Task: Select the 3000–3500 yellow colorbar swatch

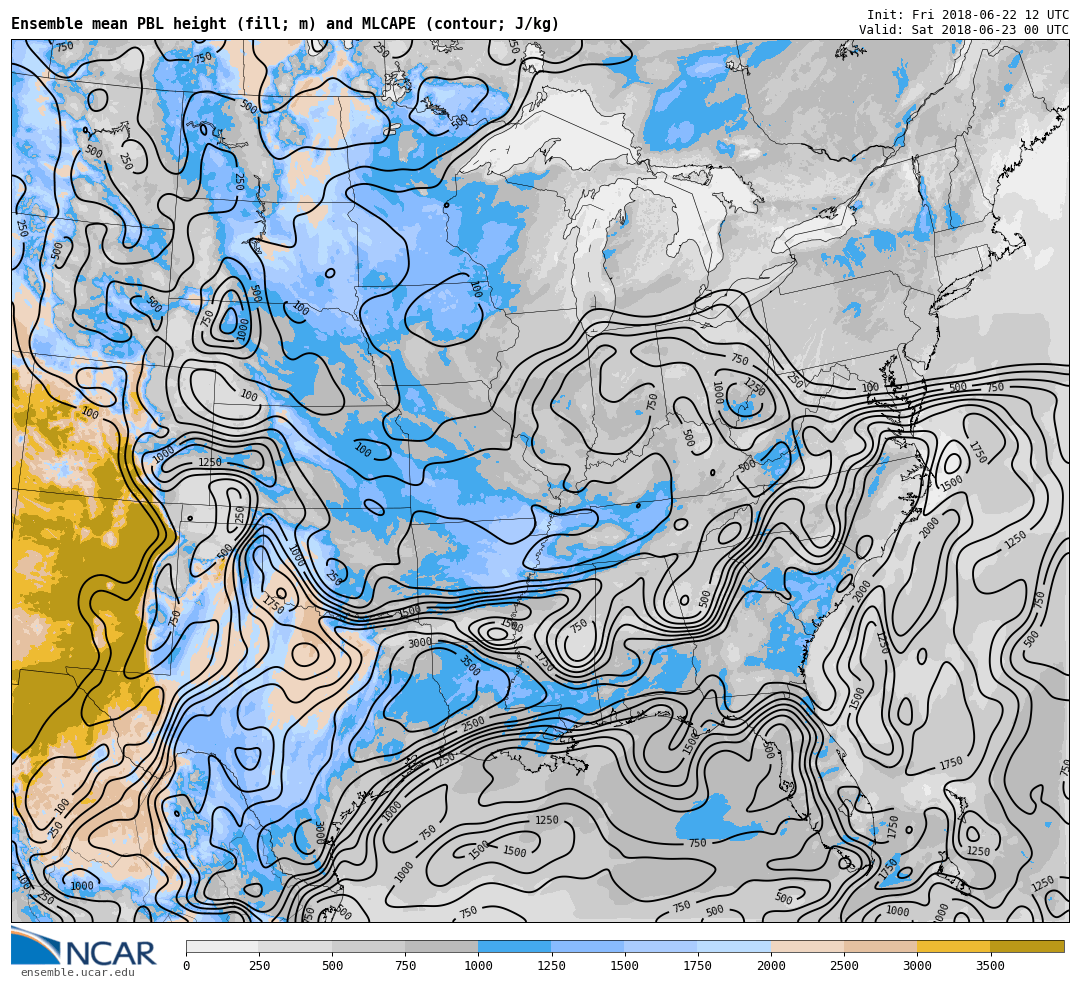Action: (x=953, y=946)
